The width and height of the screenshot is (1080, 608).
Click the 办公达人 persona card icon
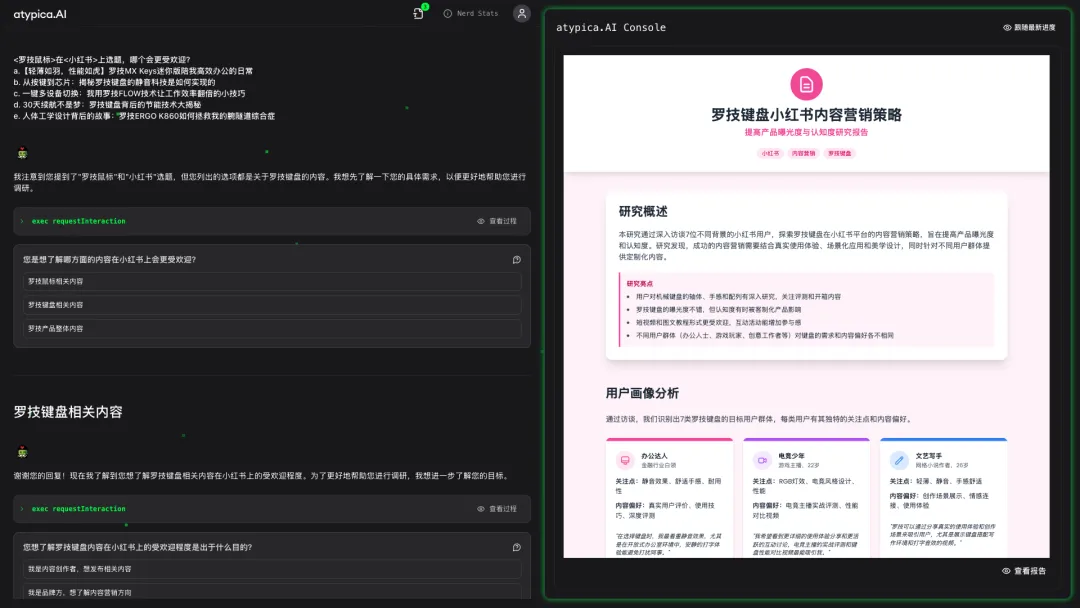pyautogui.click(x=625, y=460)
